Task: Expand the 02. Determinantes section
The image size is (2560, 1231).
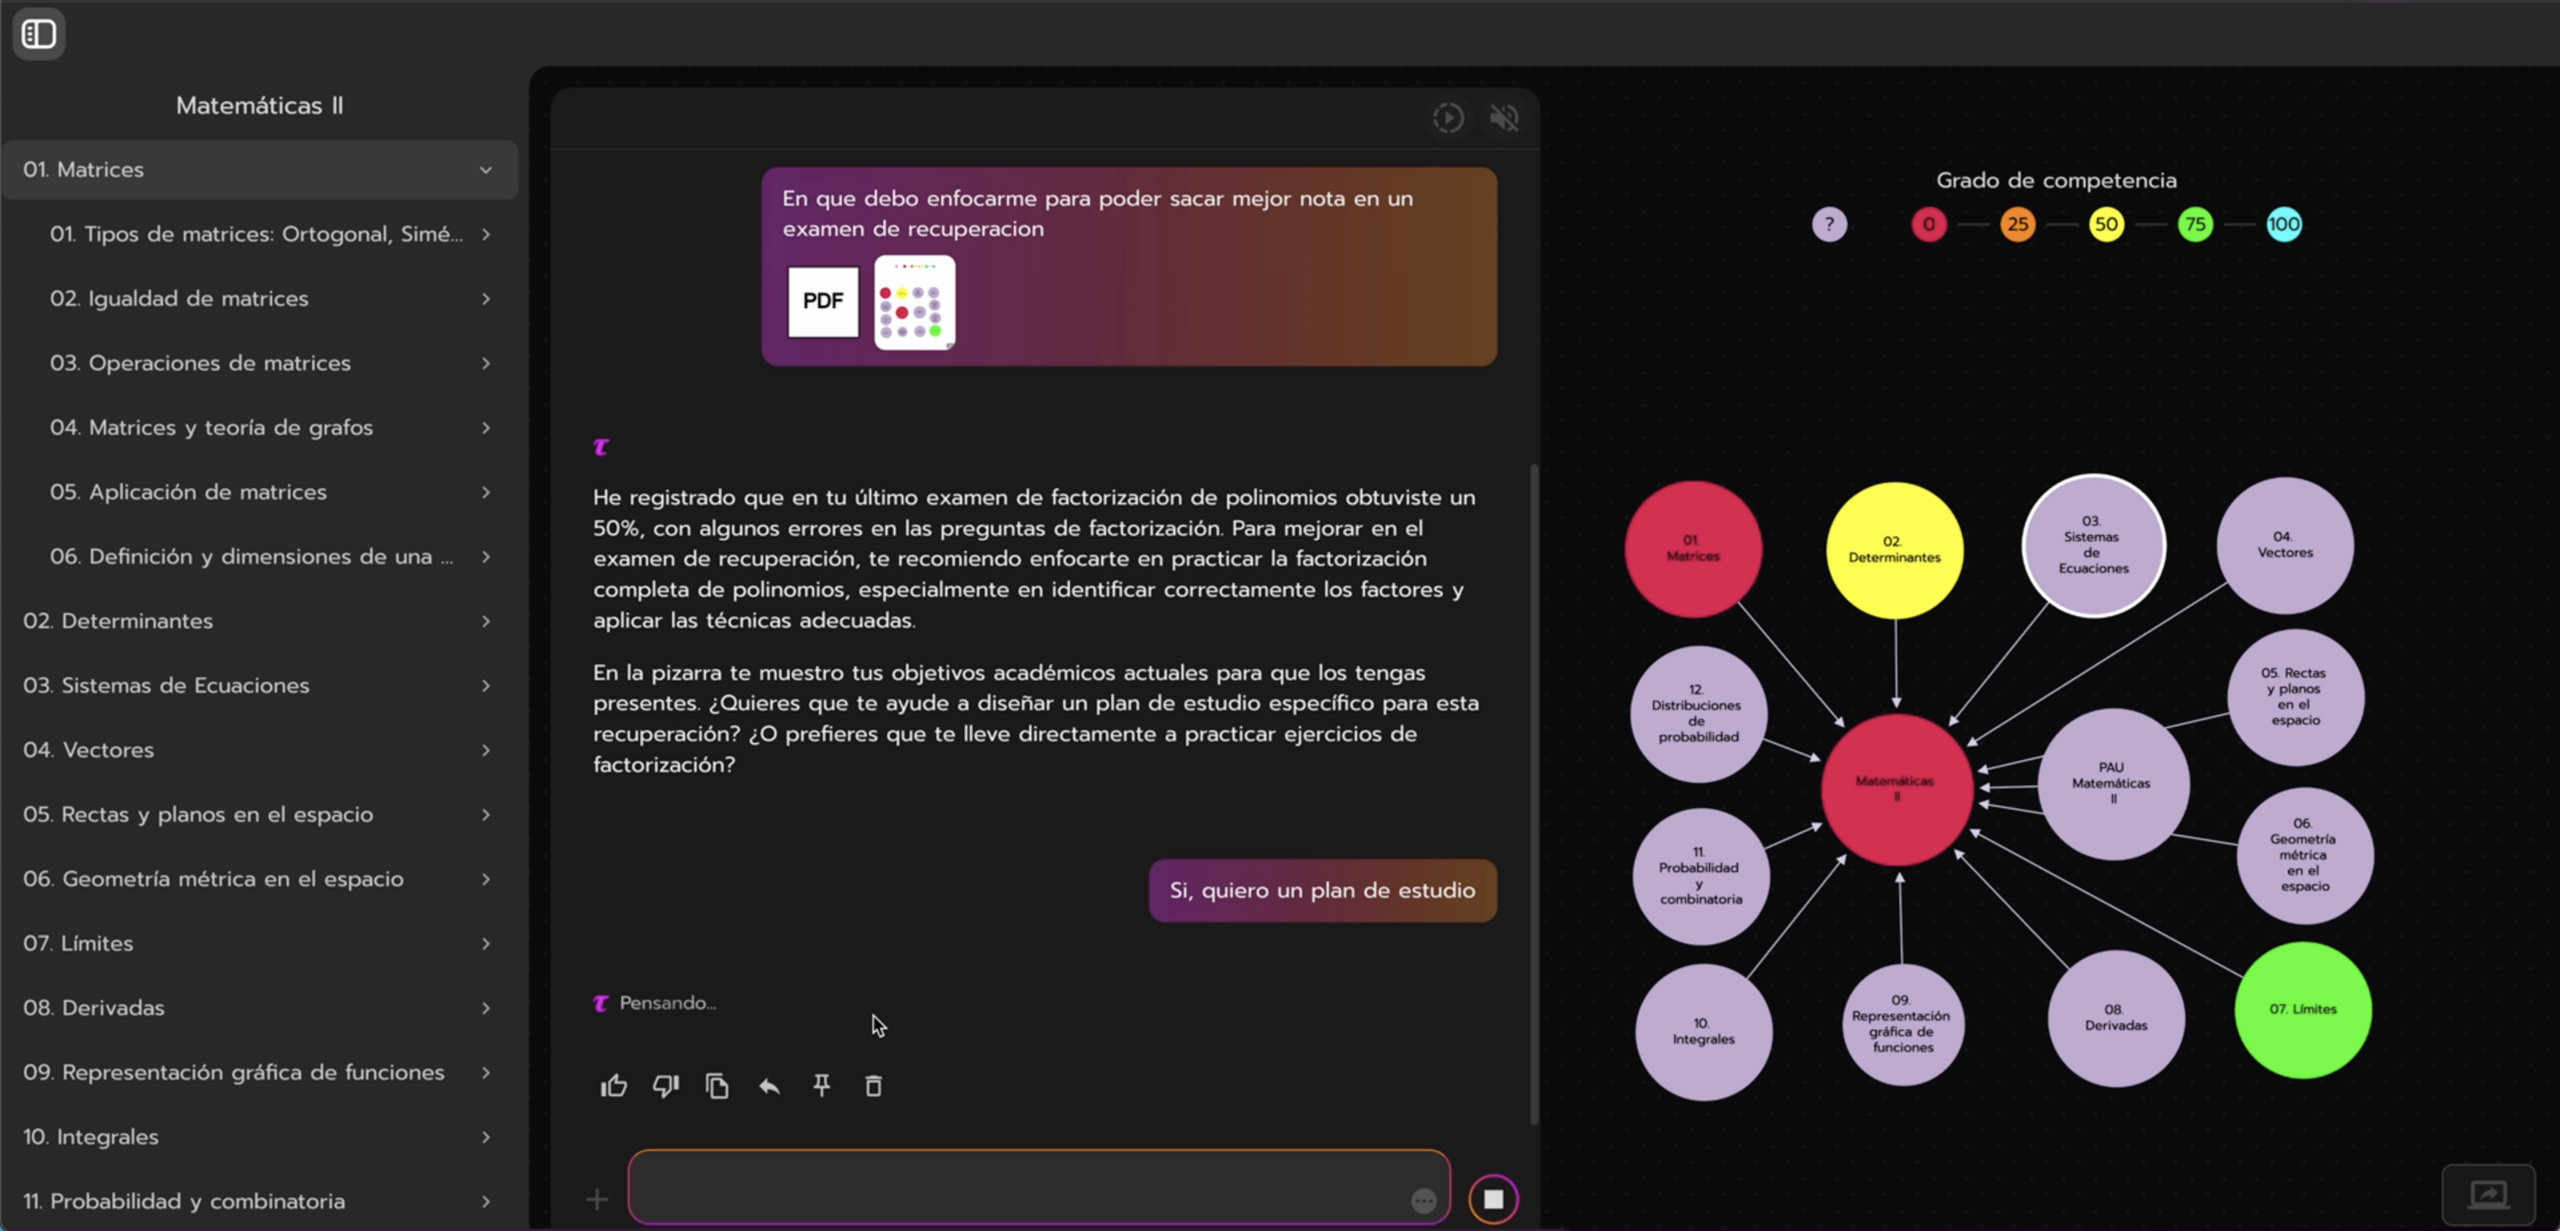Action: pos(486,621)
